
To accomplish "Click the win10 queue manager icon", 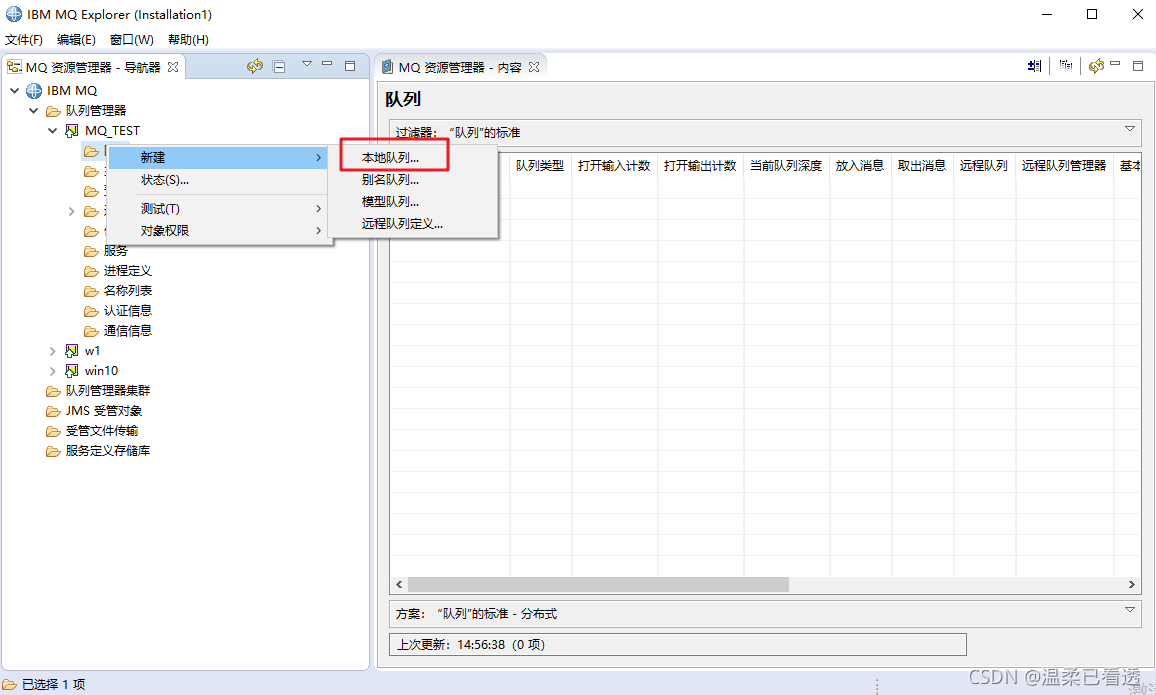I will click(x=72, y=371).
